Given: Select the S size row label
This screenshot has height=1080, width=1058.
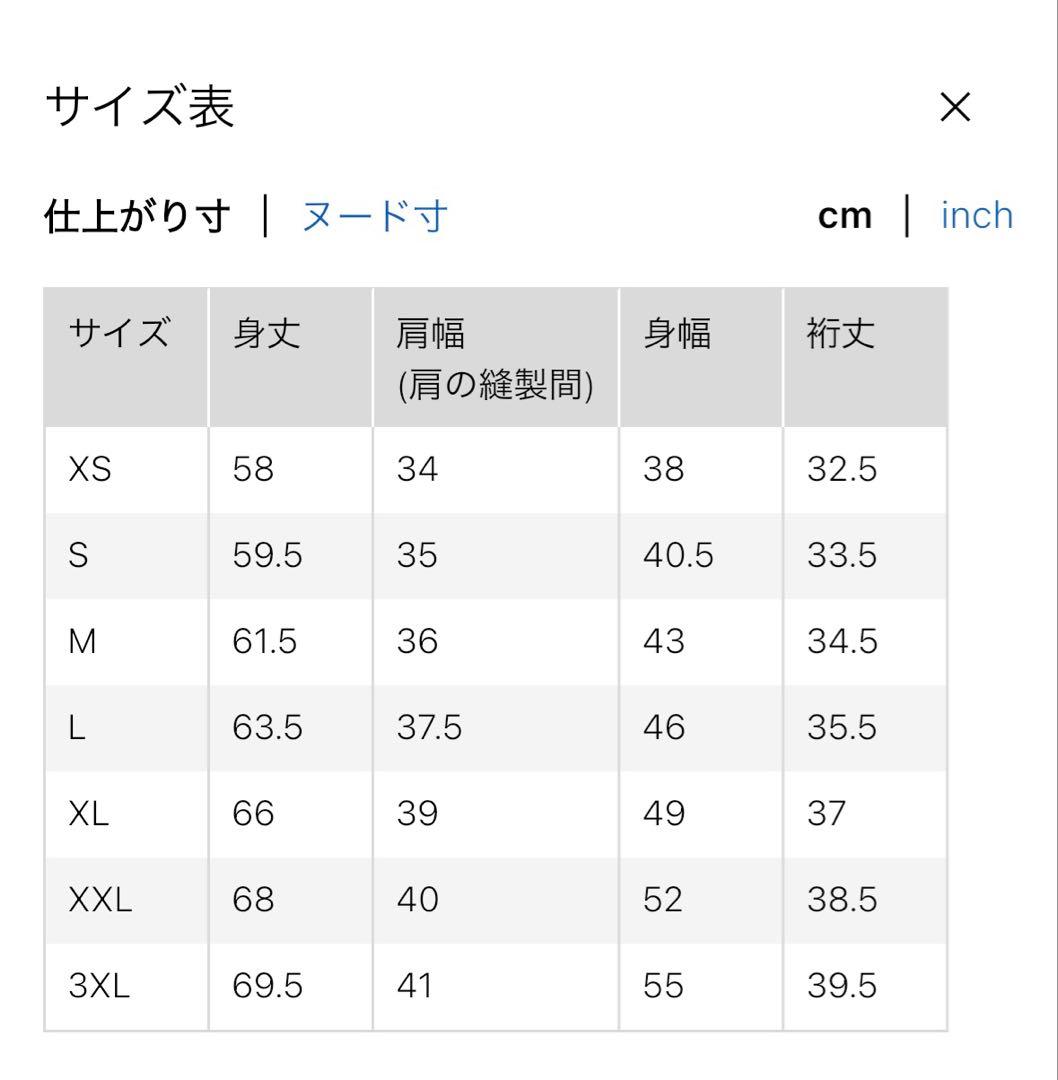Looking at the screenshot, I should coord(79,555).
